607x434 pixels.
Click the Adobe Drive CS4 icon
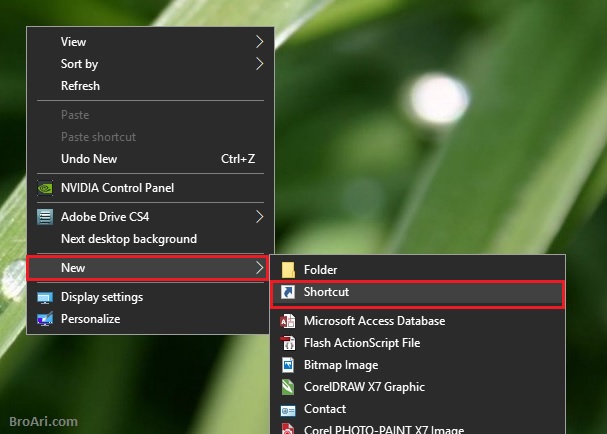tap(45, 217)
